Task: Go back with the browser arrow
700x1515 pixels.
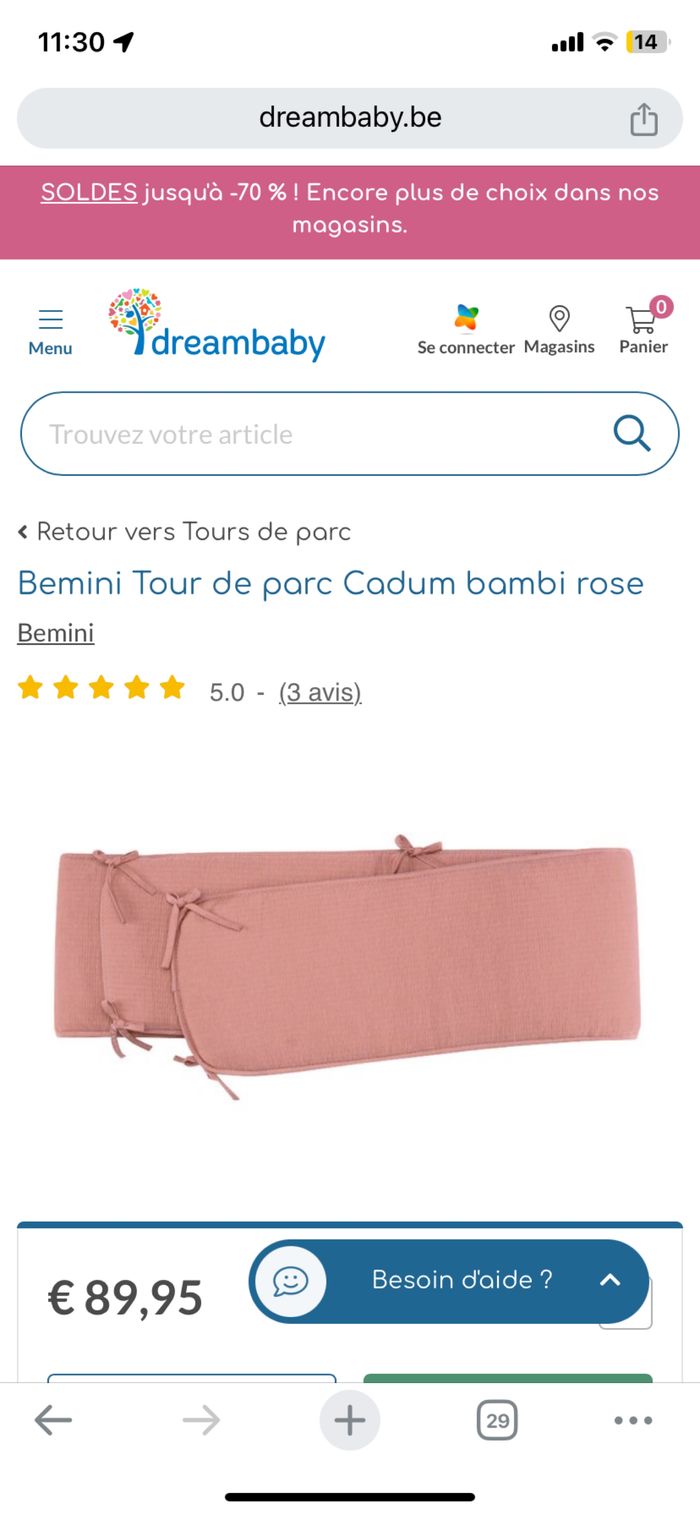Action: click(x=53, y=1420)
